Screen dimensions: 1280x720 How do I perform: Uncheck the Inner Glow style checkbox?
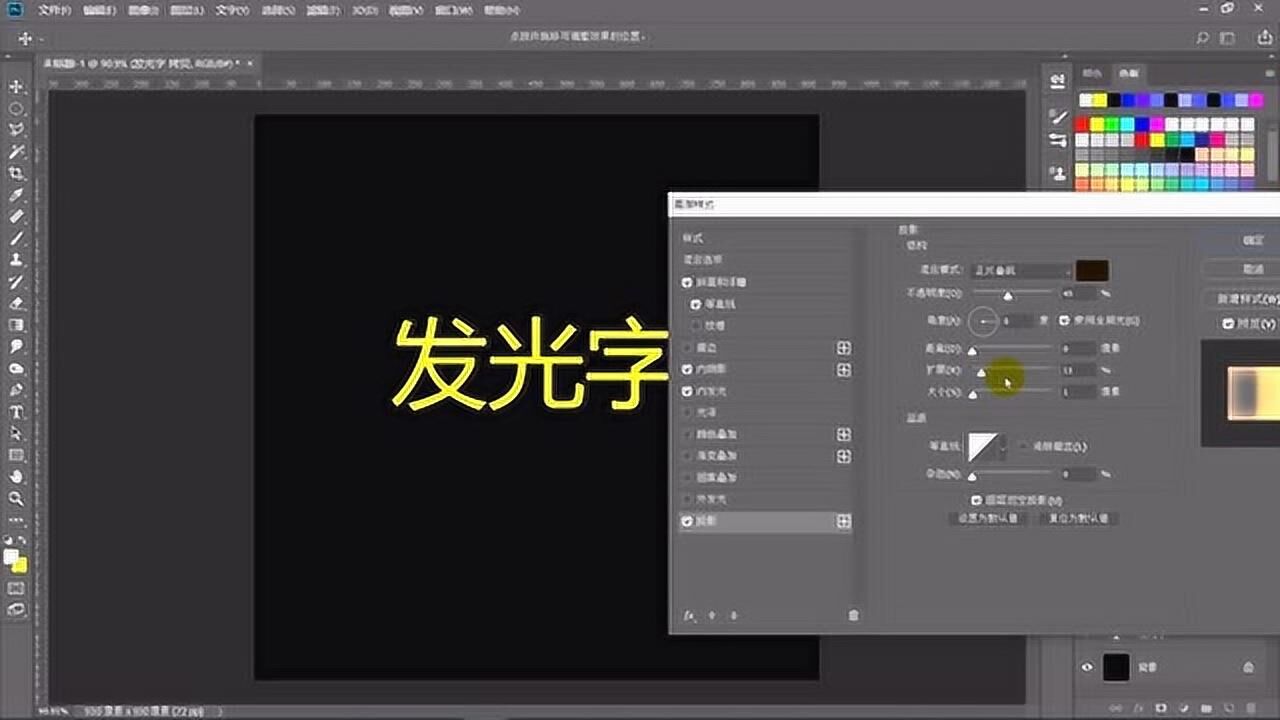click(687, 391)
